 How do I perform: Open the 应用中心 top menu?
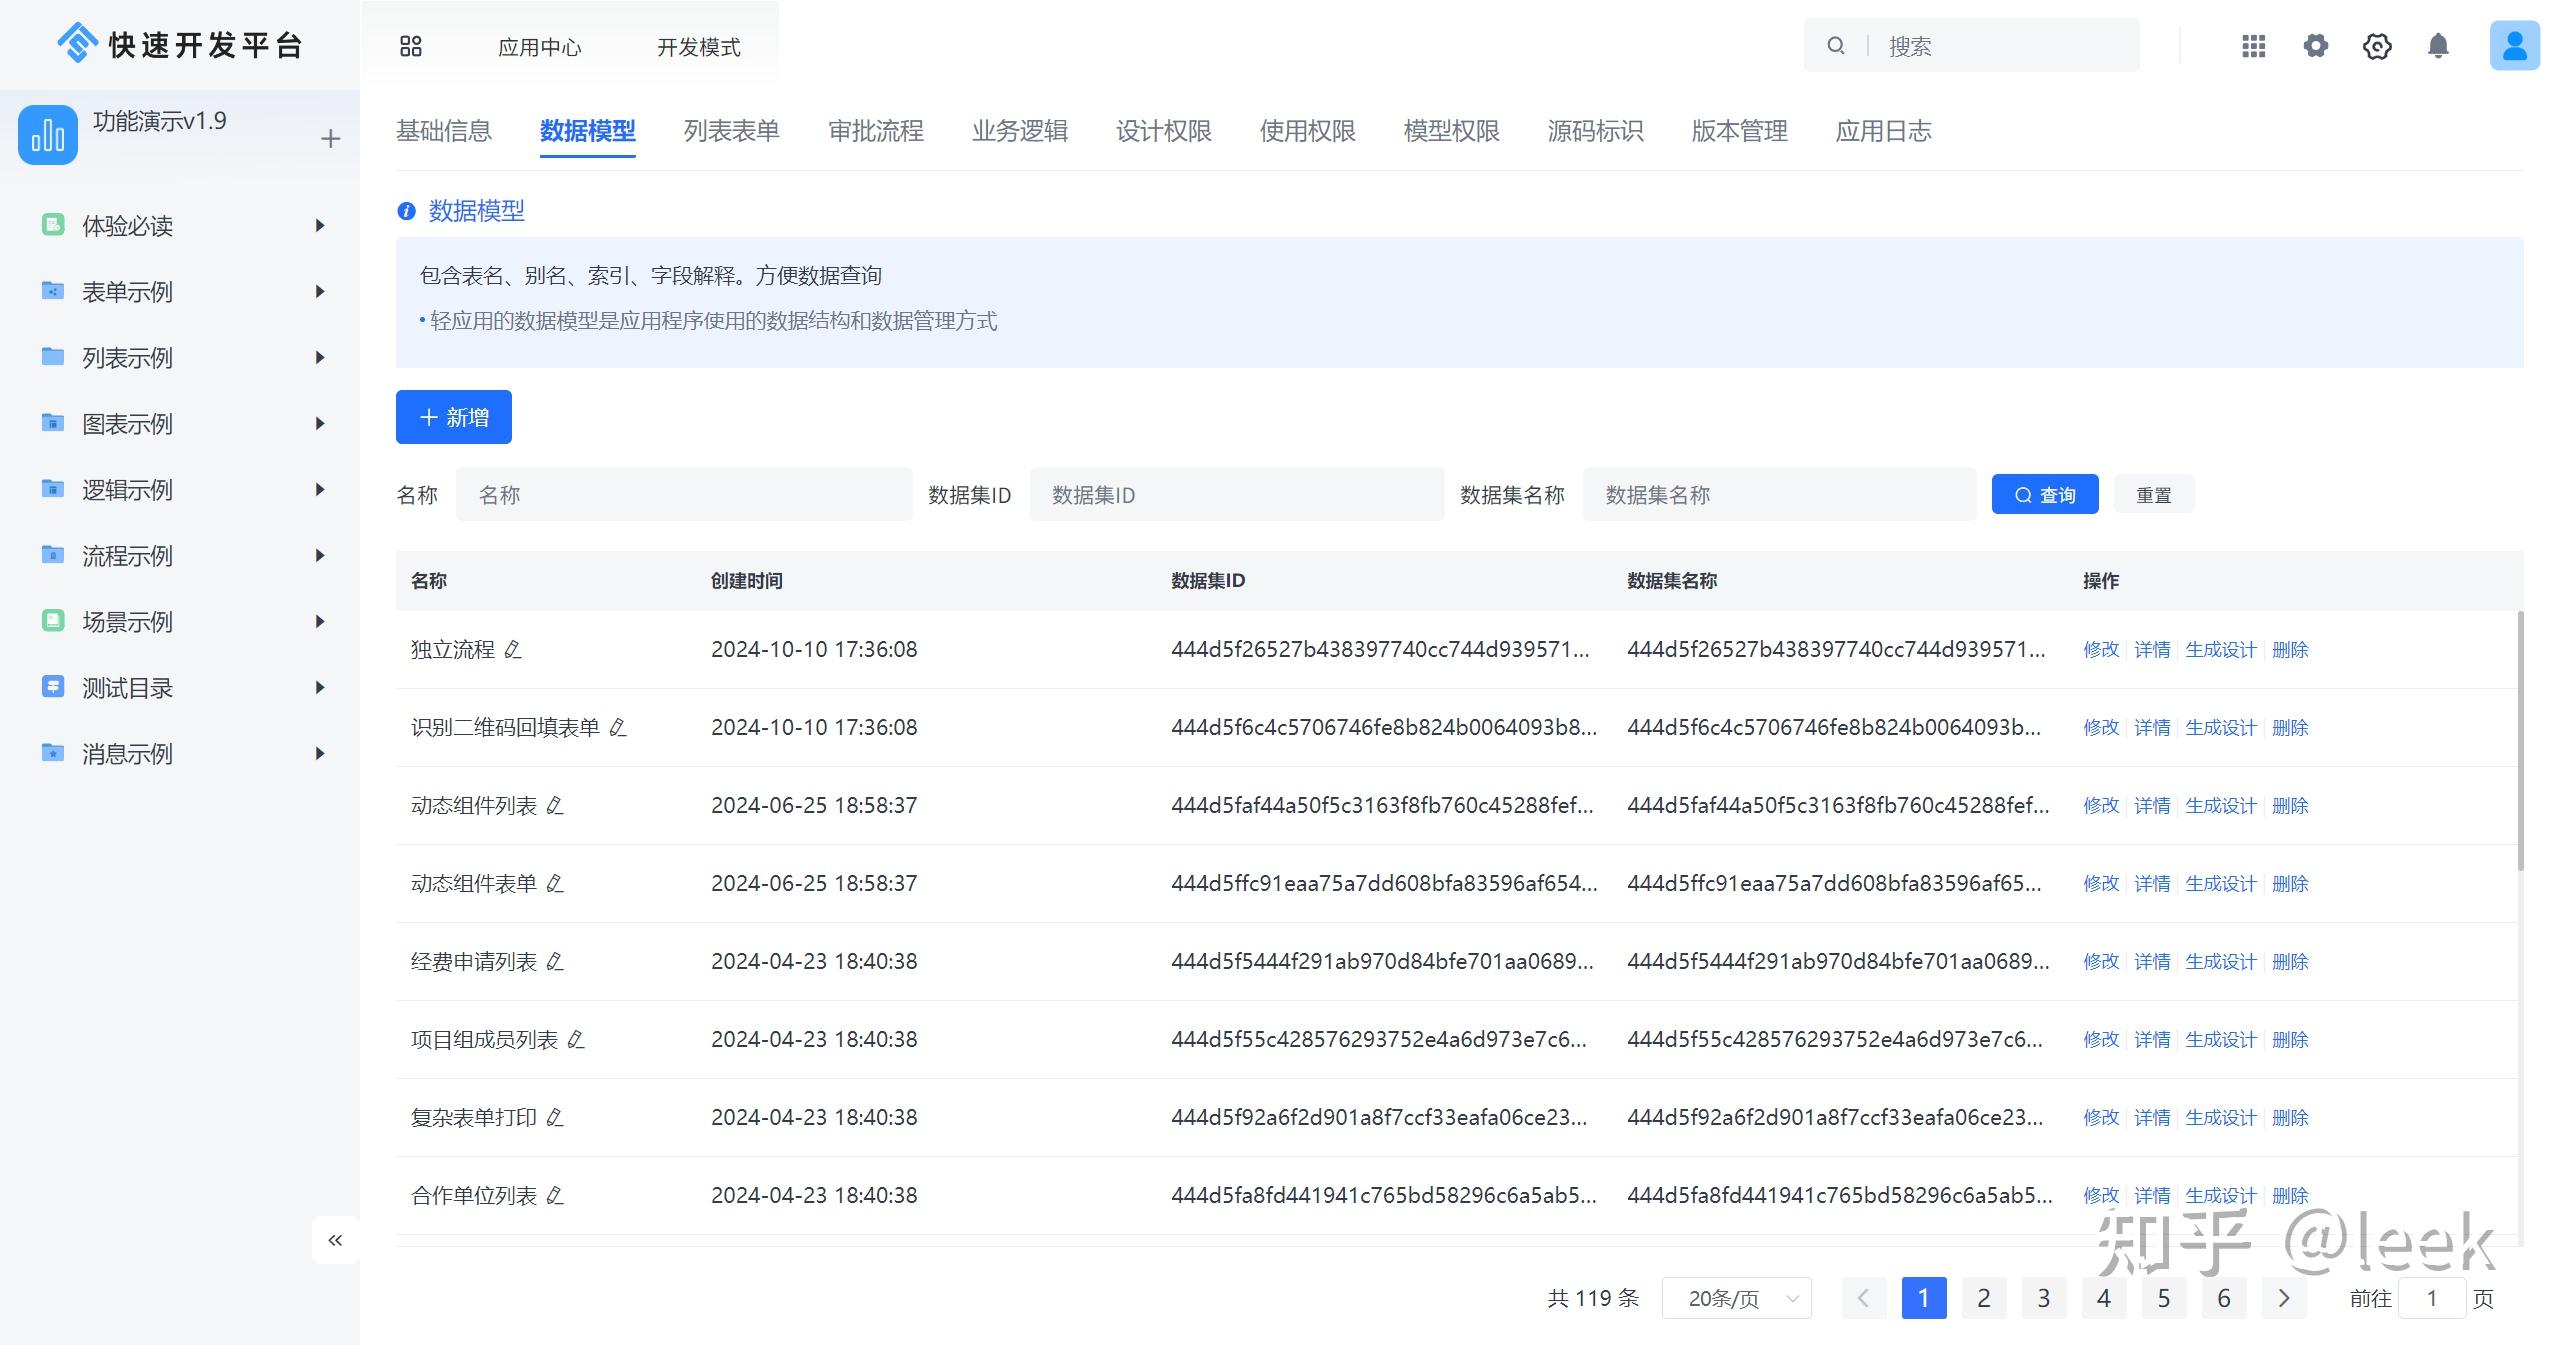(540, 47)
